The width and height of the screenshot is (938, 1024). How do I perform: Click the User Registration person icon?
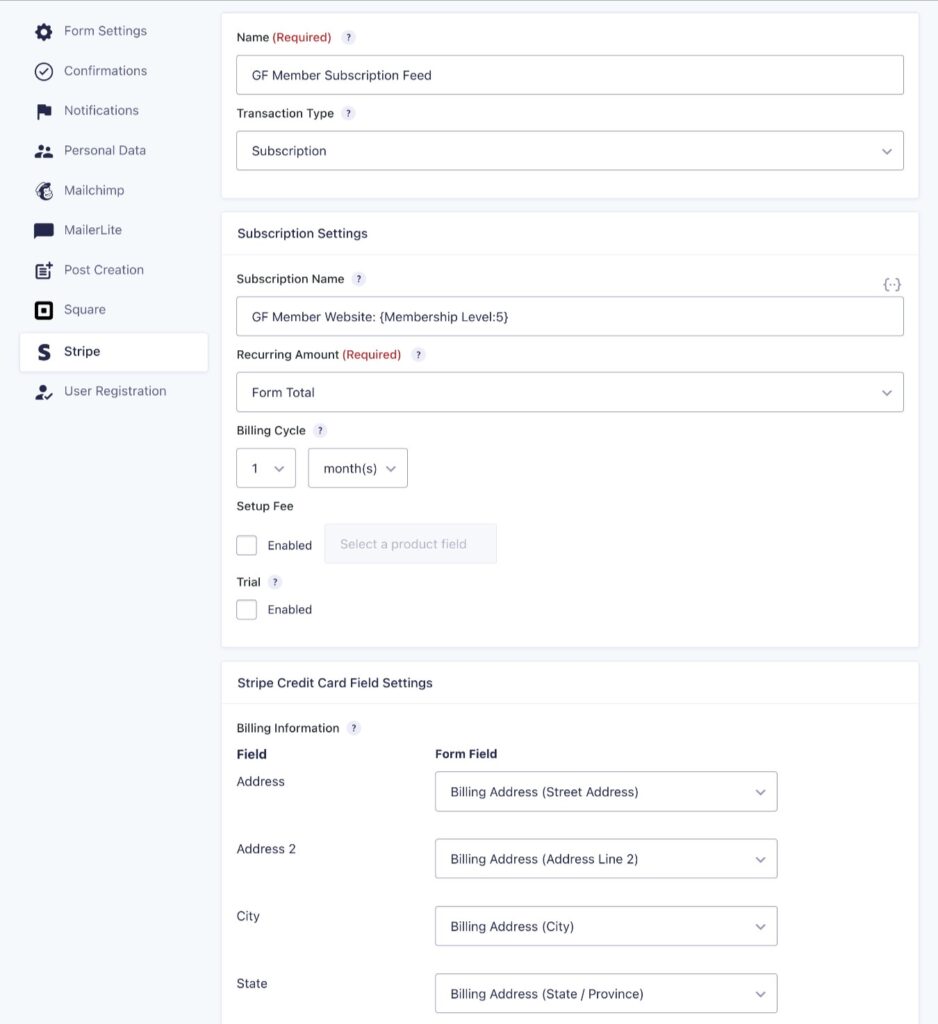[44, 392]
